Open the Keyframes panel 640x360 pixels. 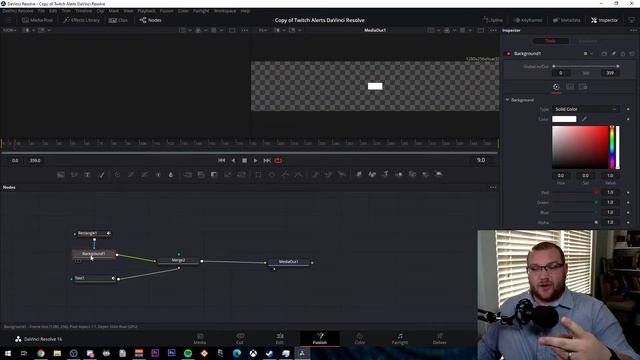point(528,20)
